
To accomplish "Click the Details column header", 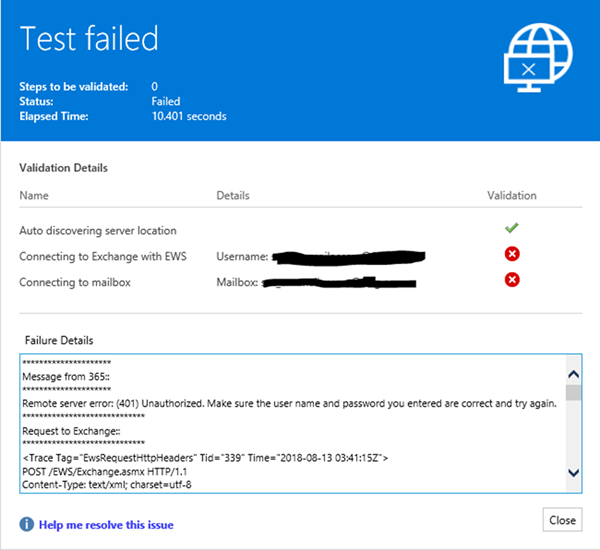I will tap(233, 195).
